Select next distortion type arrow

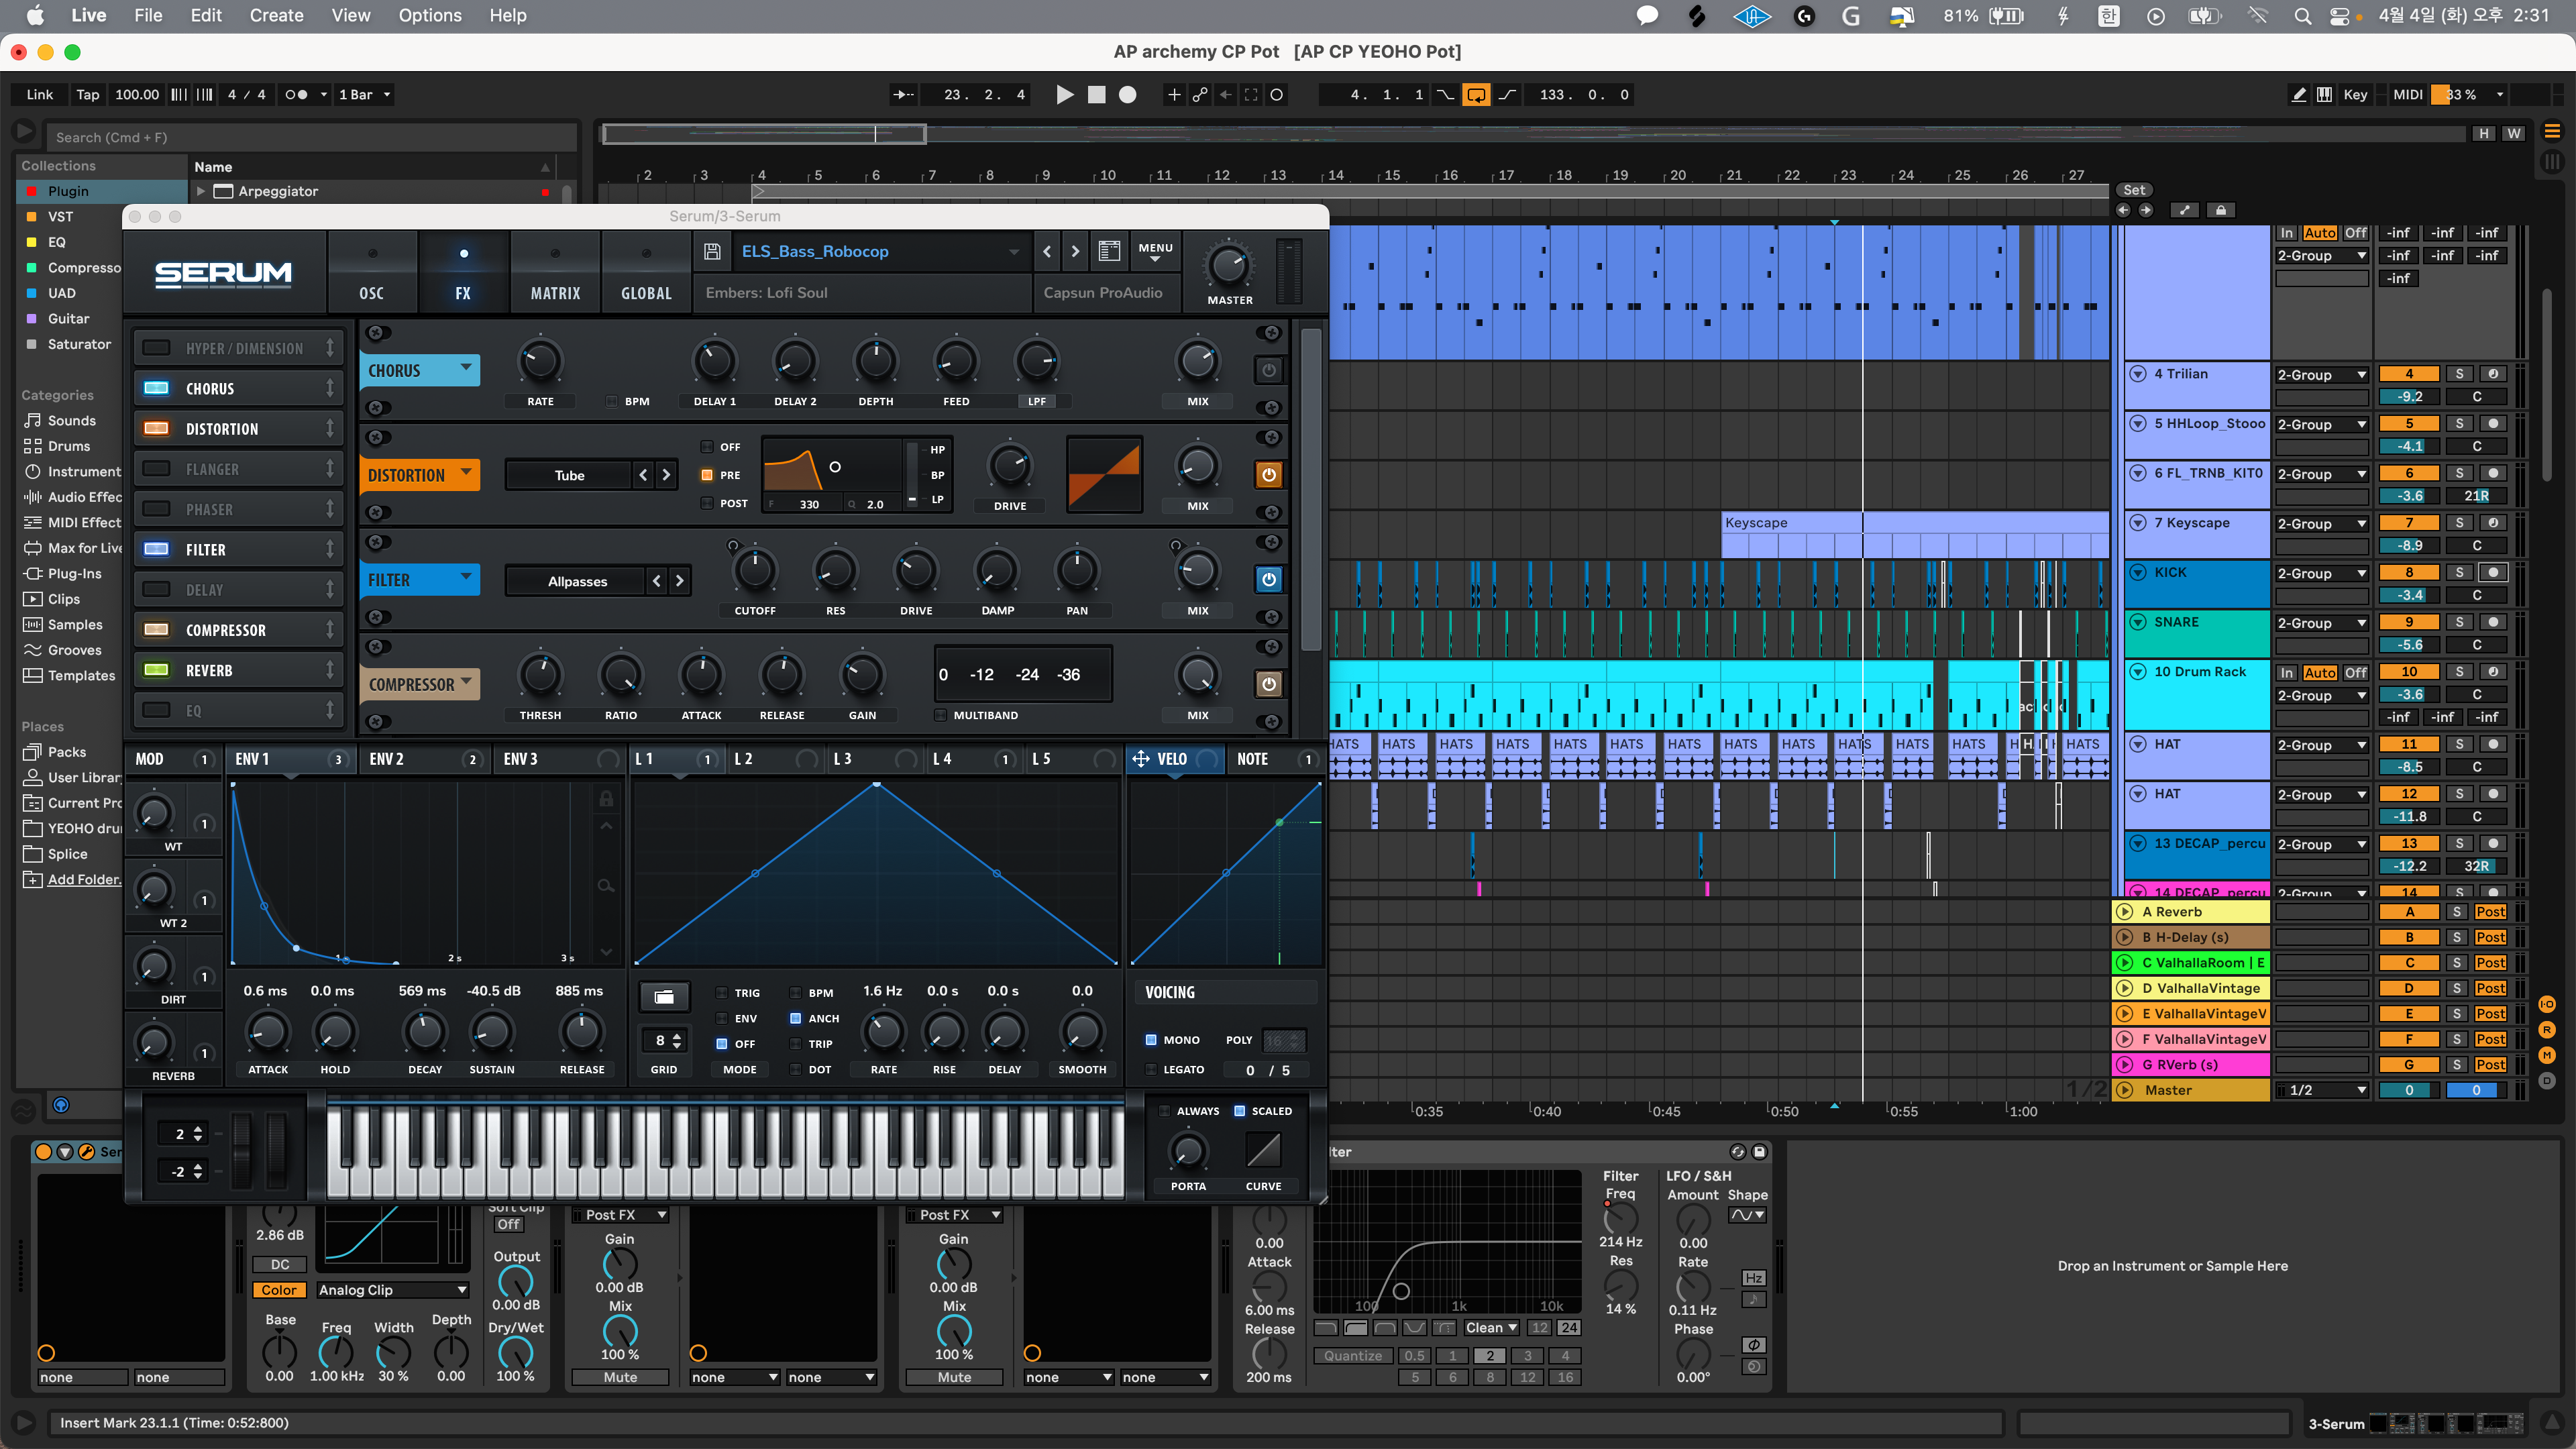[x=666, y=475]
